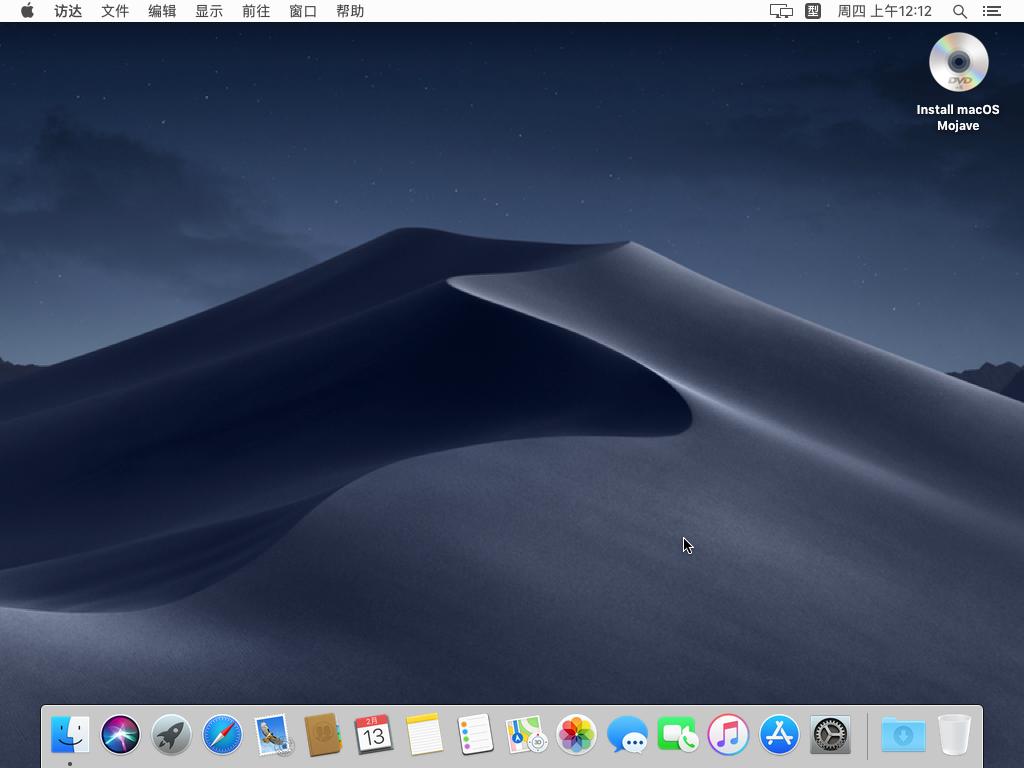Screen dimensions: 1024x768
Task: Open Notification Center from the menu bar
Action: pyautogui.click(x=992, y=11)
